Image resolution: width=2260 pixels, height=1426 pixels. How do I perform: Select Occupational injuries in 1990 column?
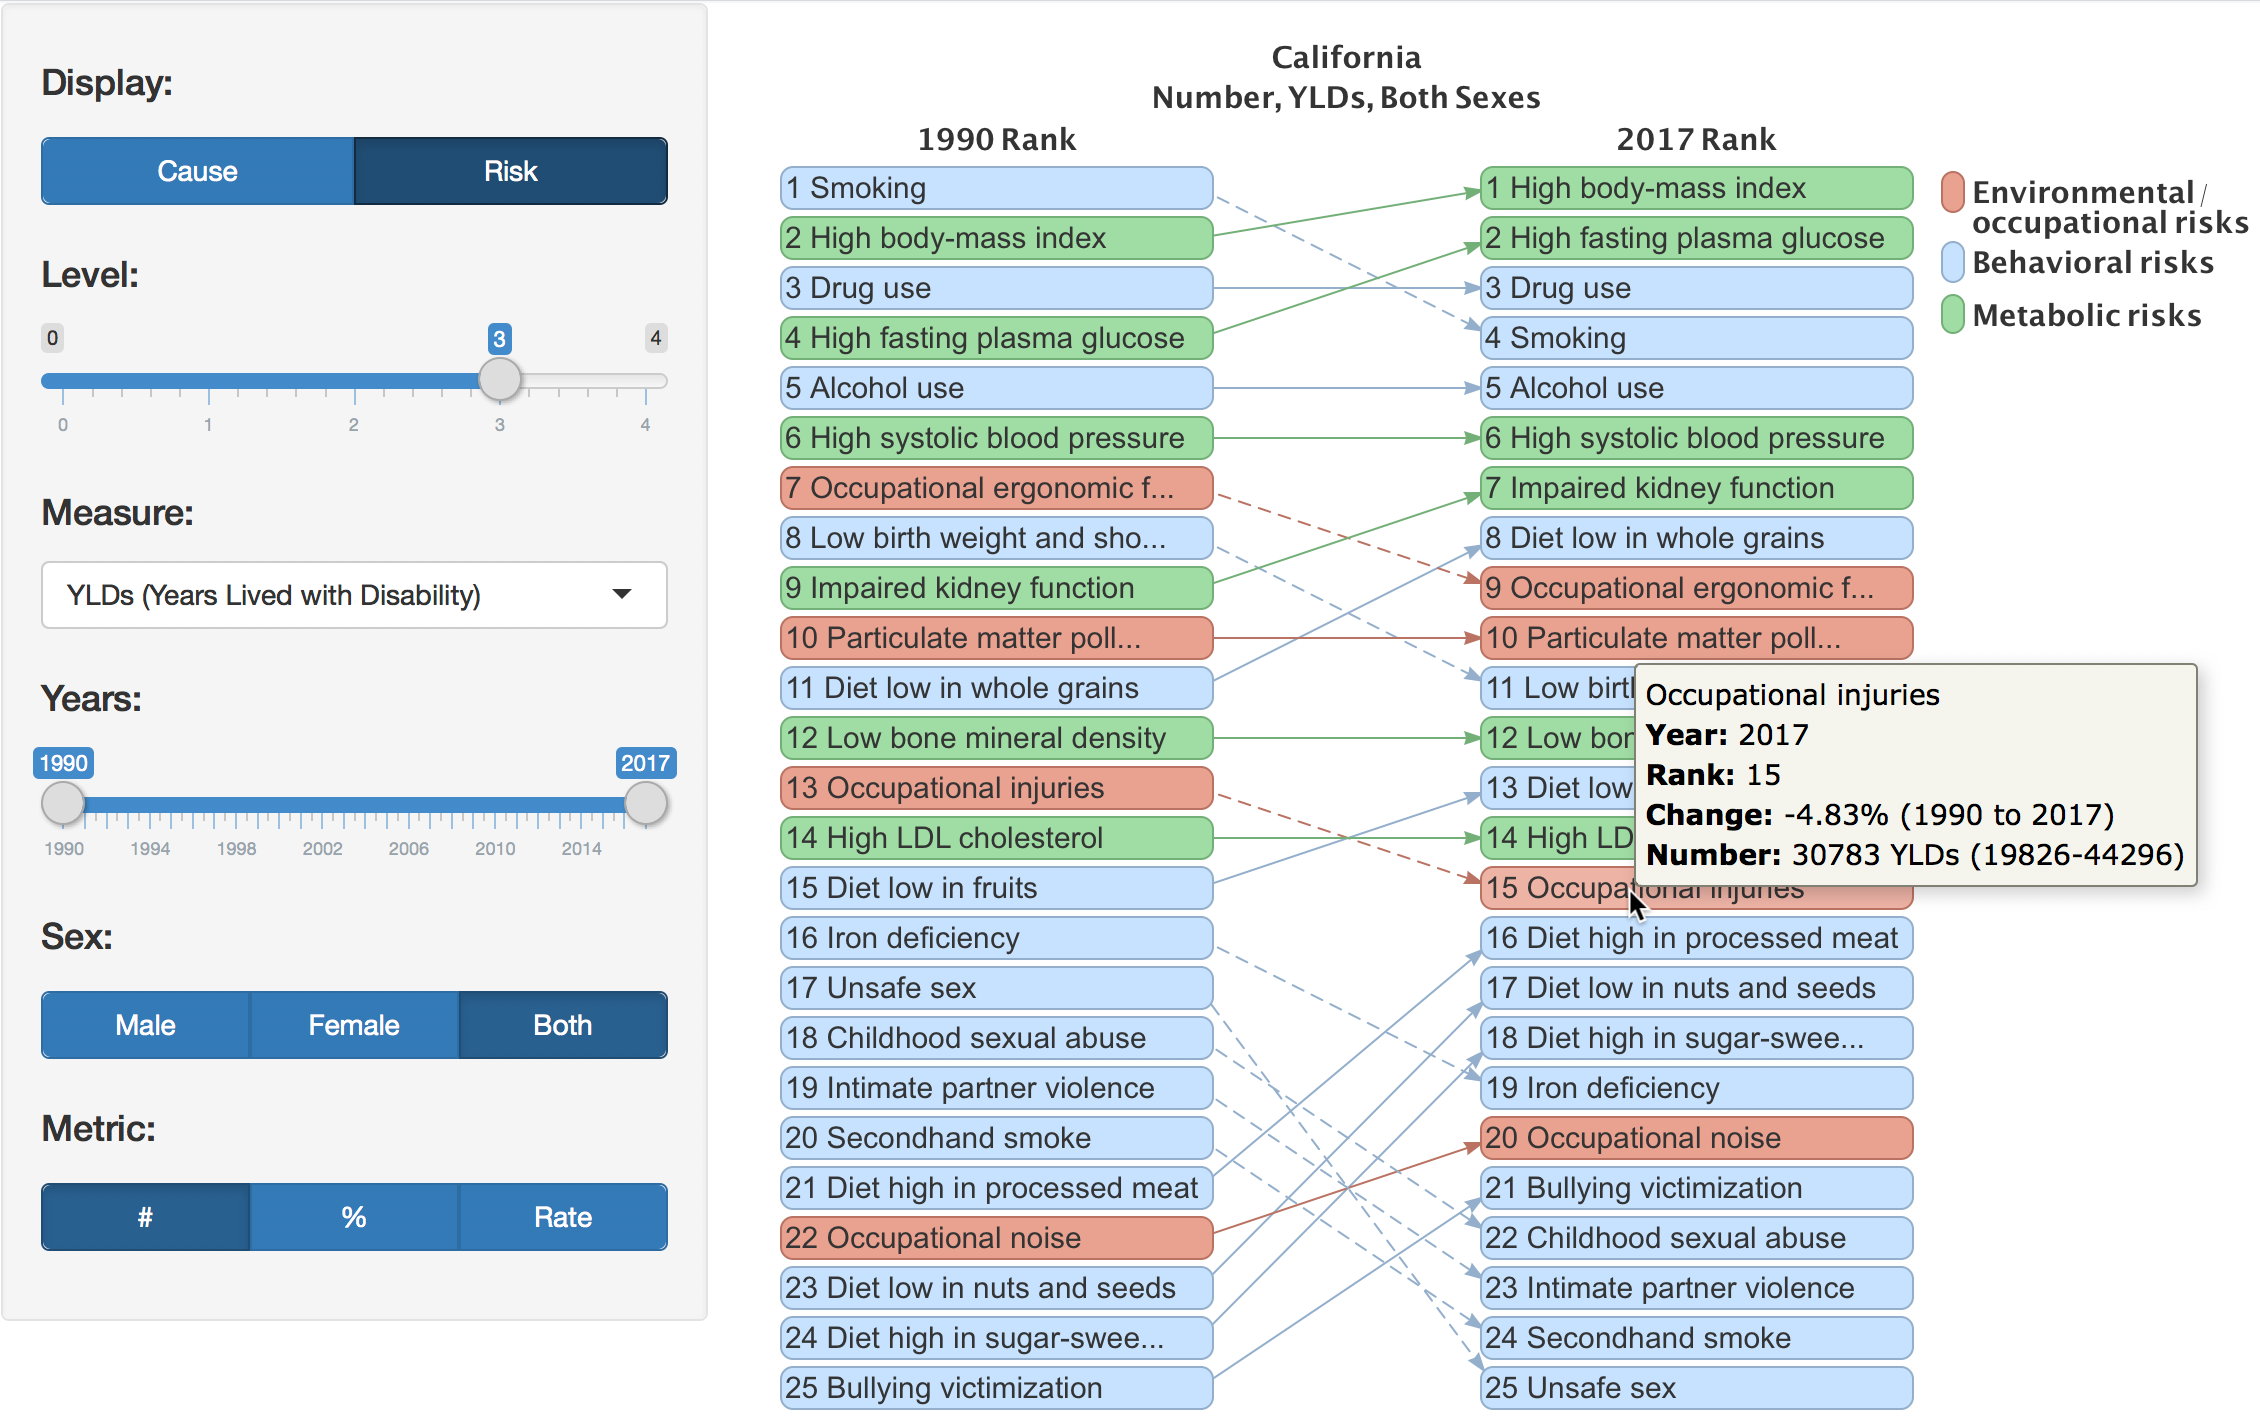995,787
